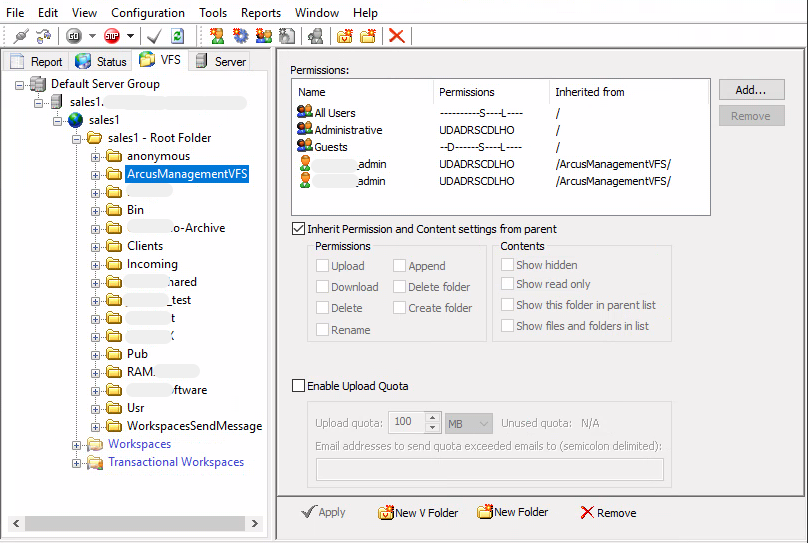Uncheck Inherit Permission and Content settings
The width and height of the screenshot is (808, 543).
coord(298,229)
